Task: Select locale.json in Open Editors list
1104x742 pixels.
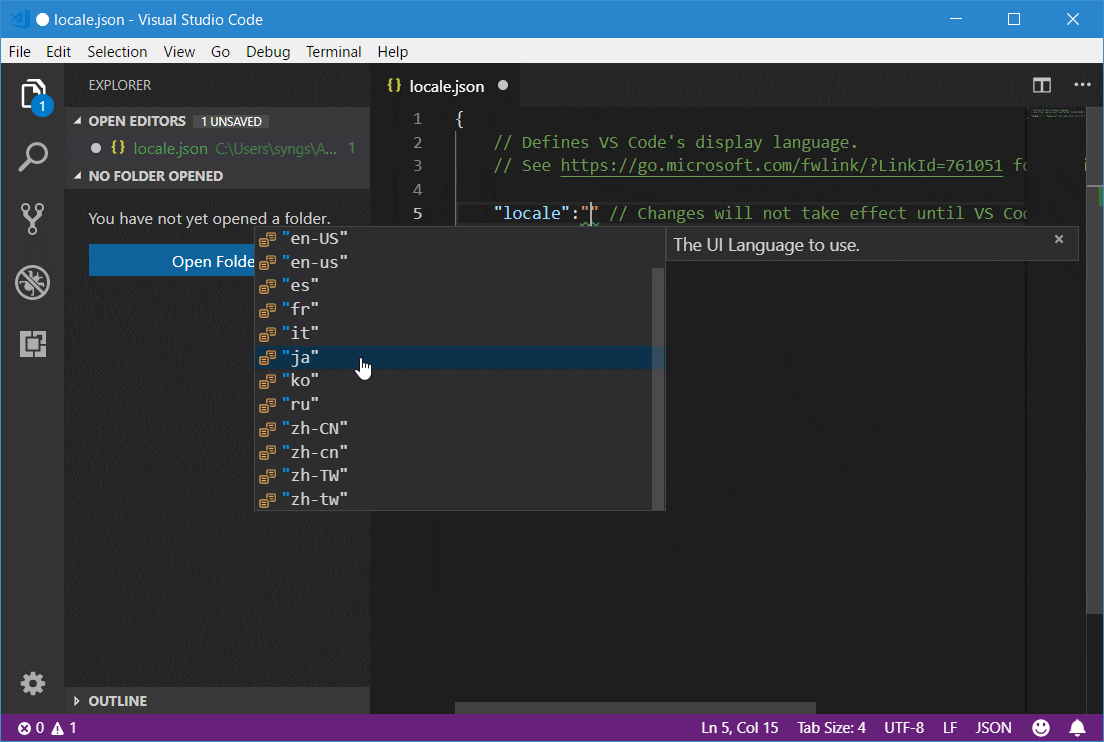Action: [x=217, y=149]
